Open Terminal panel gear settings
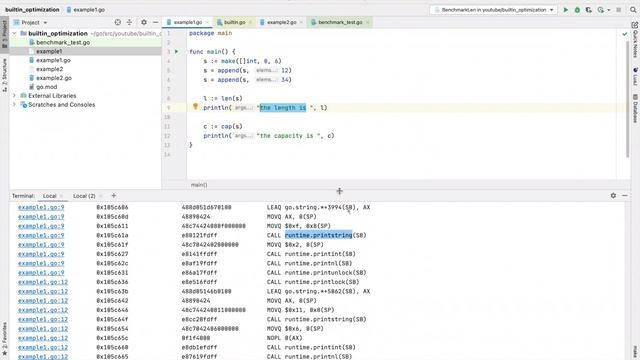The width and height of the screenshot is (640, 360). click(613, 196)
